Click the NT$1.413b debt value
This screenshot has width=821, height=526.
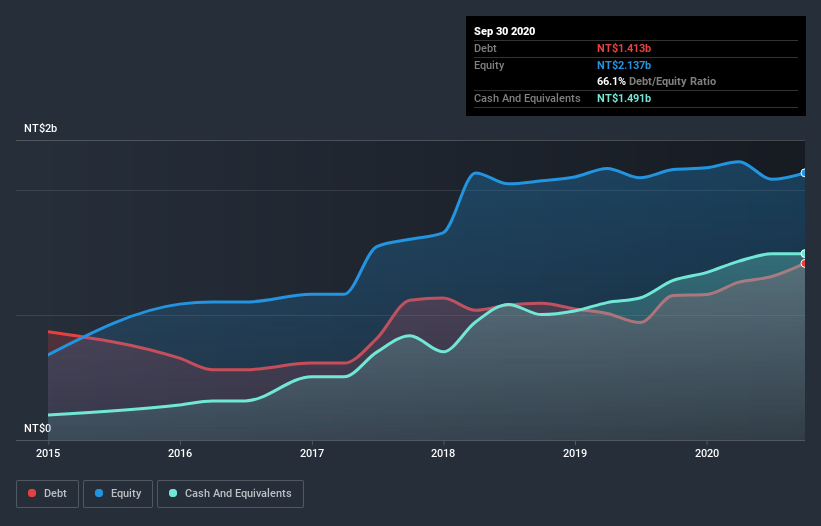pyautogui.click(x=624, y=48)
